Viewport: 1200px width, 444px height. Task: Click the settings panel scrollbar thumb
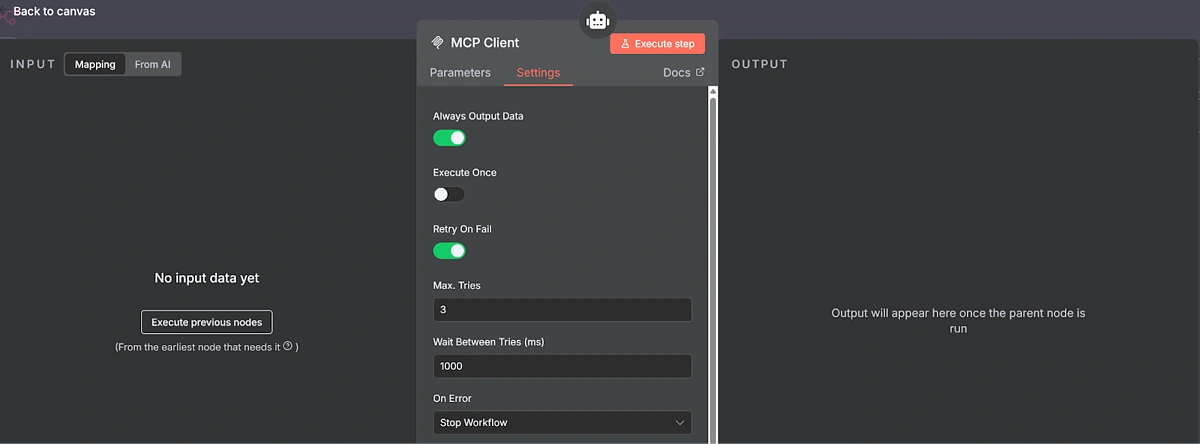(x=712, y=260)
